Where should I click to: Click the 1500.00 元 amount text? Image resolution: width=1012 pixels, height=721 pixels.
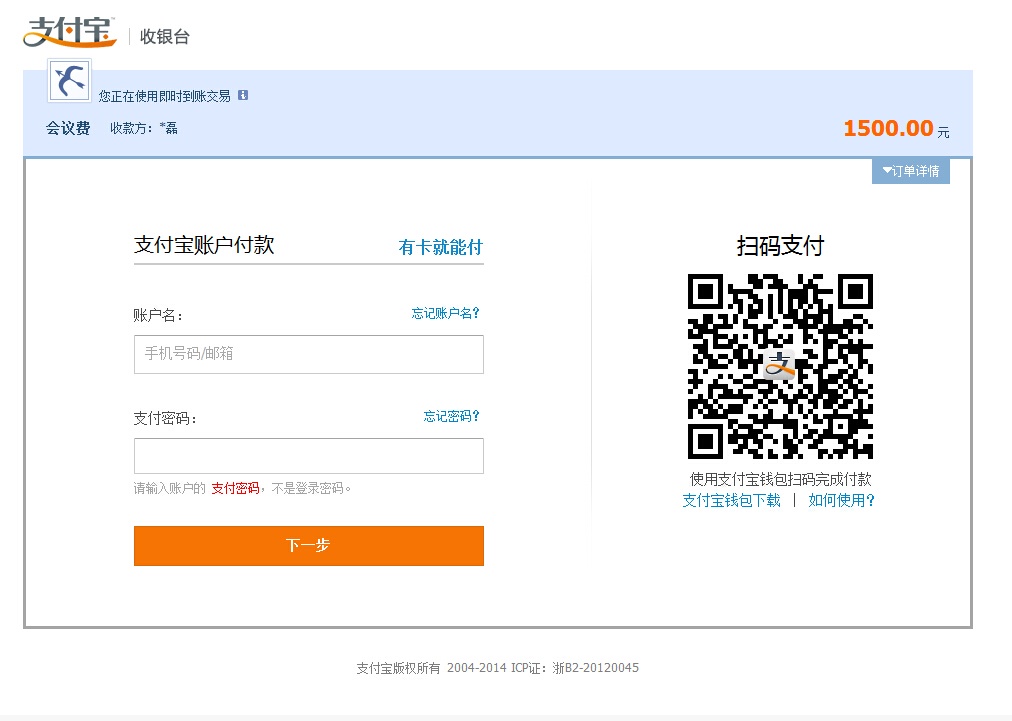pos(896,128)
